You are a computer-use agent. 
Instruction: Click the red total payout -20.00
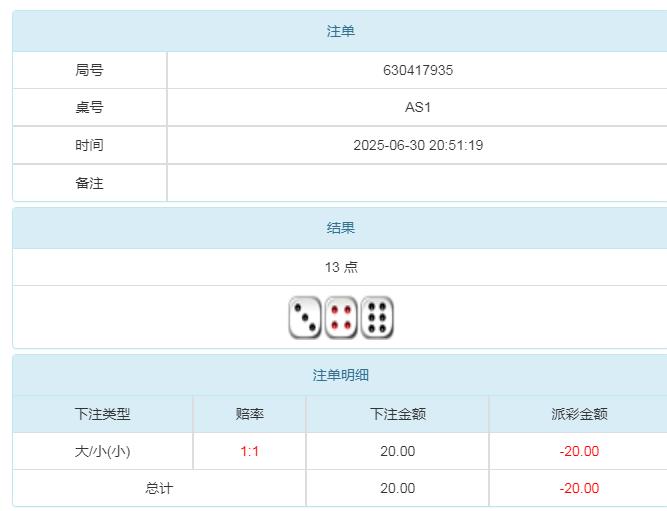579,488
